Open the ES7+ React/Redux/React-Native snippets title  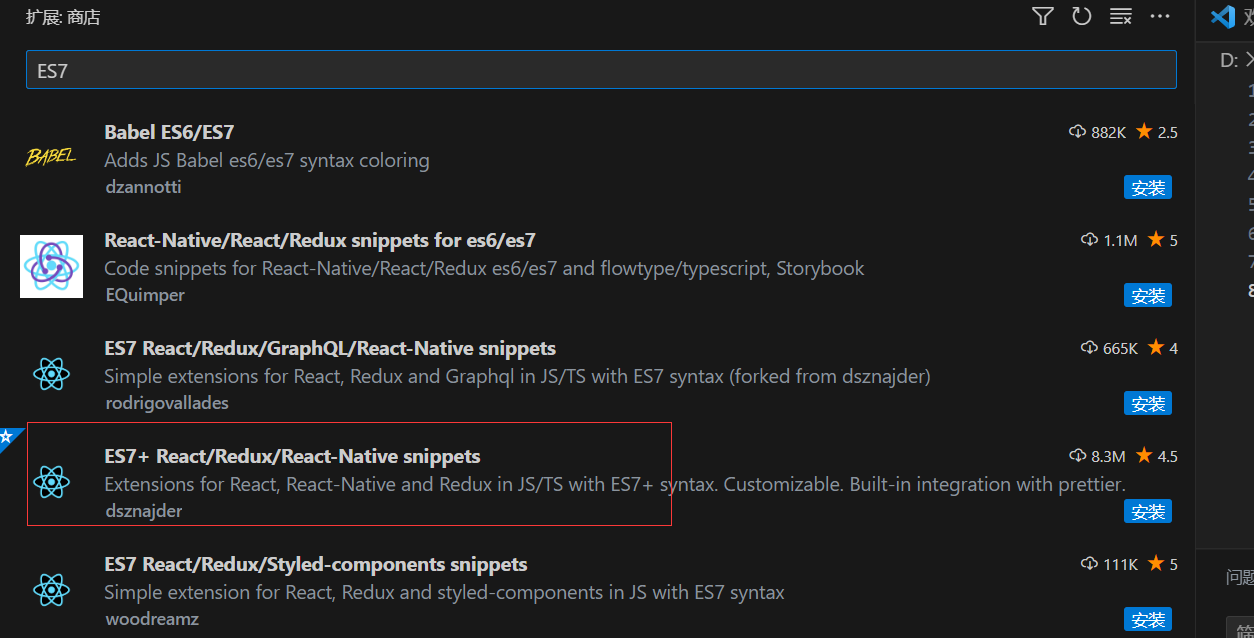(x=292, y=456)
